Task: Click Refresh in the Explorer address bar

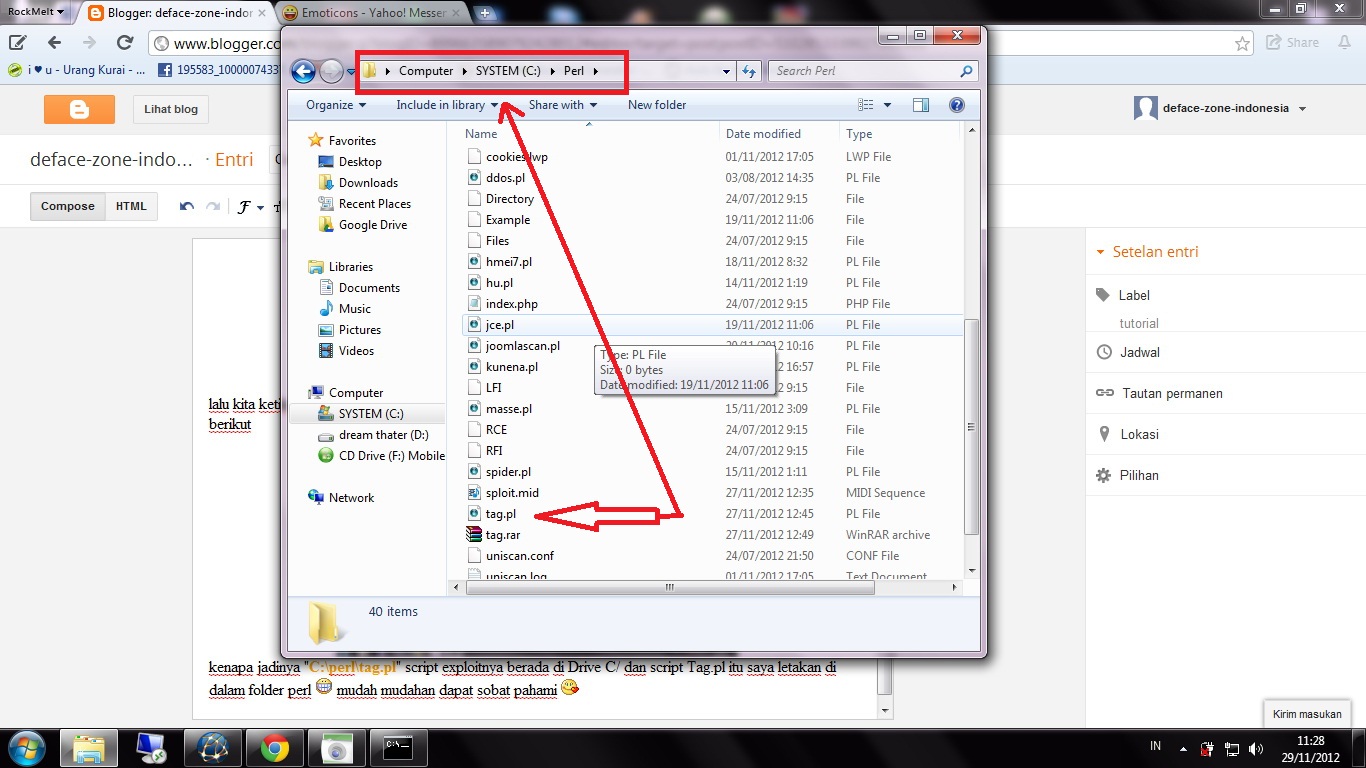Action: (748, 71)
